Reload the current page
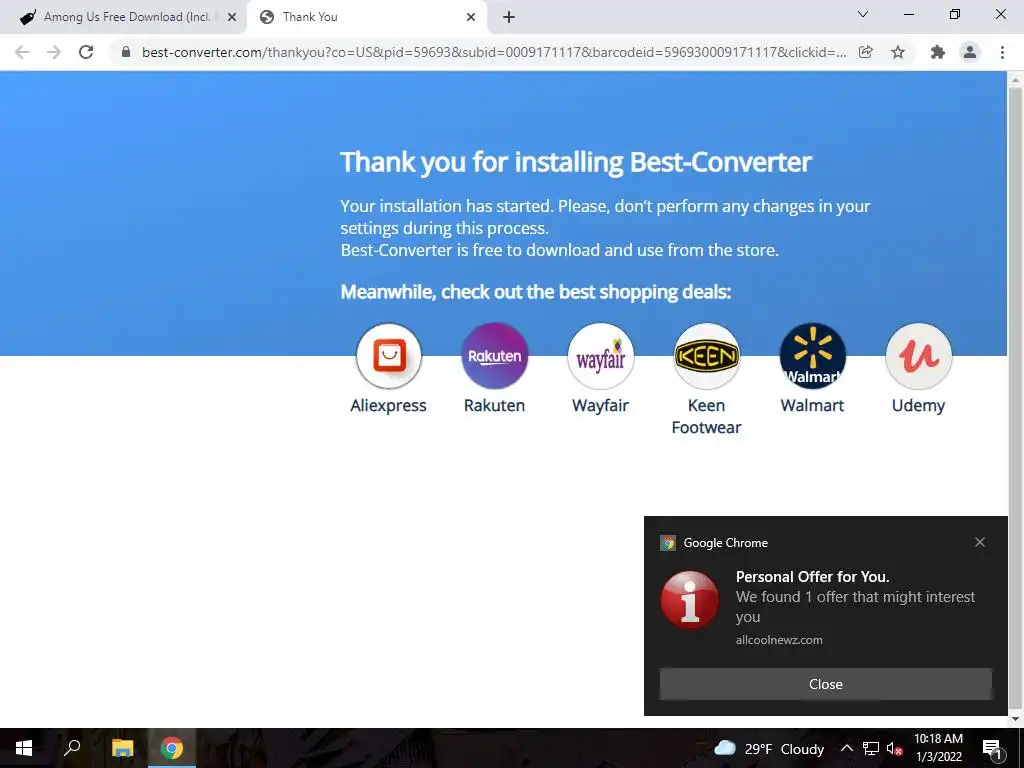1024x768 pixels. tap(86, 52)
